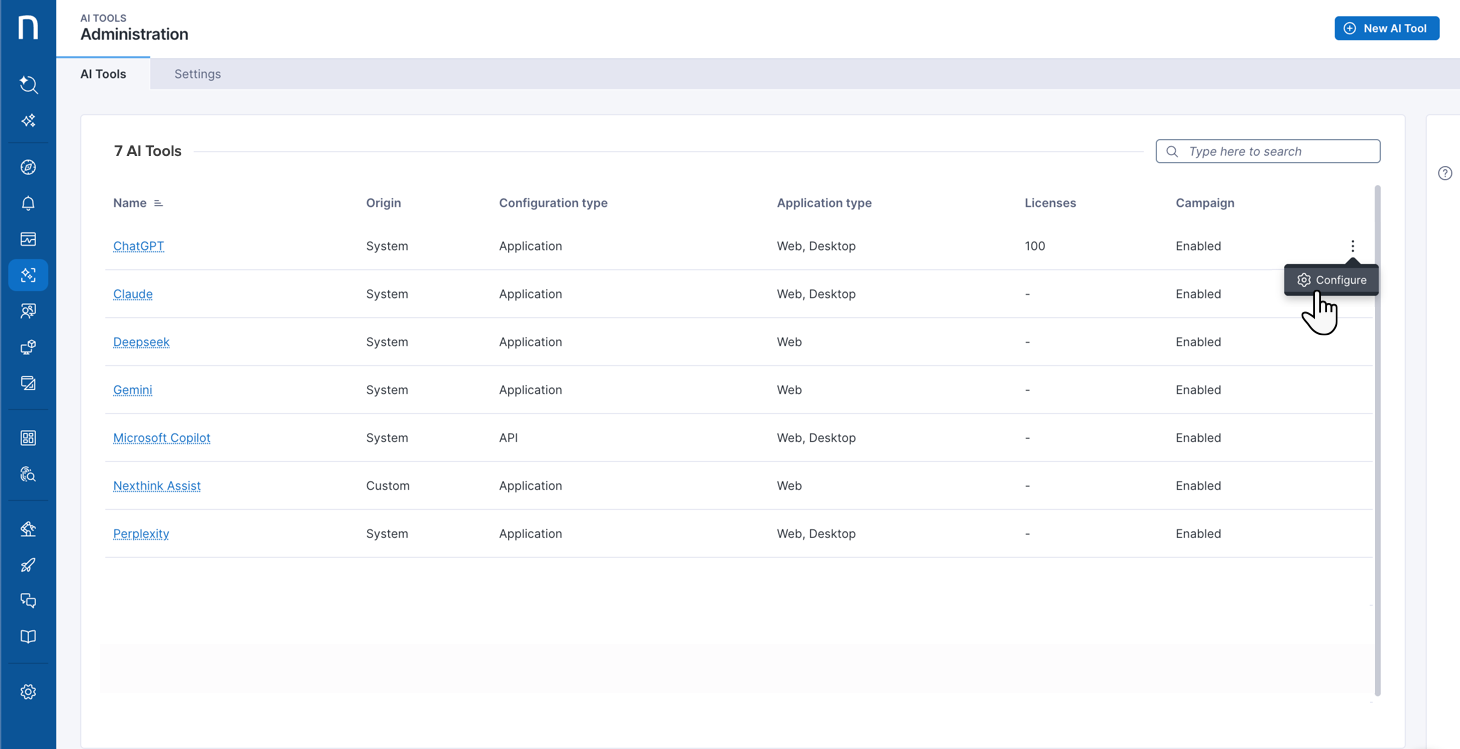Screen dimensions: 1460x749
Task: Click the help question mark icon
Action: tap(1445, 173)
